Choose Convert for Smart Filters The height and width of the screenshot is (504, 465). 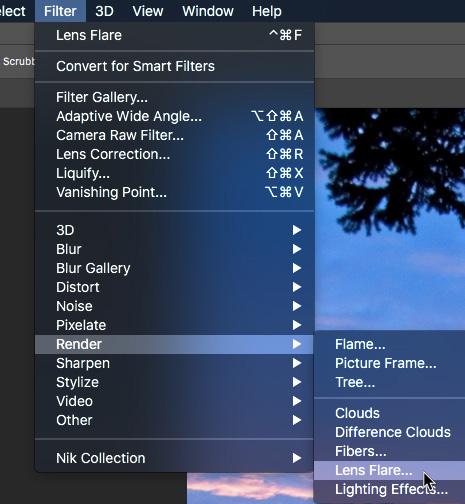[174, 66]
